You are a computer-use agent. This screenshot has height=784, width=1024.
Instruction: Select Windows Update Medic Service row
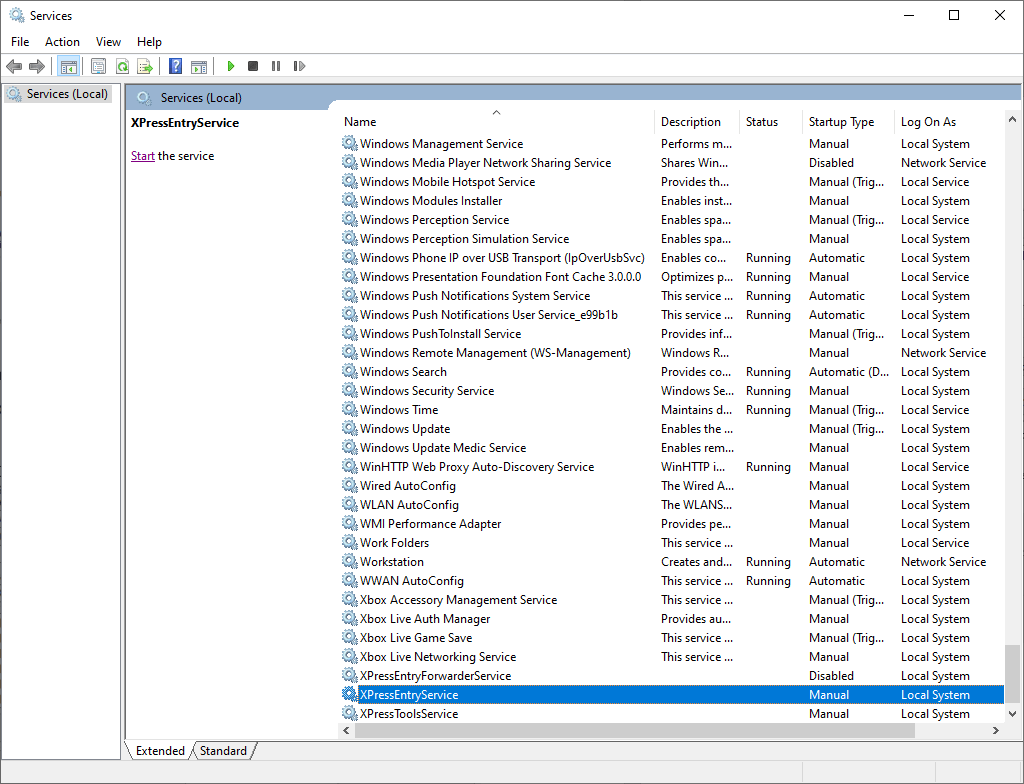coord(671,447)
